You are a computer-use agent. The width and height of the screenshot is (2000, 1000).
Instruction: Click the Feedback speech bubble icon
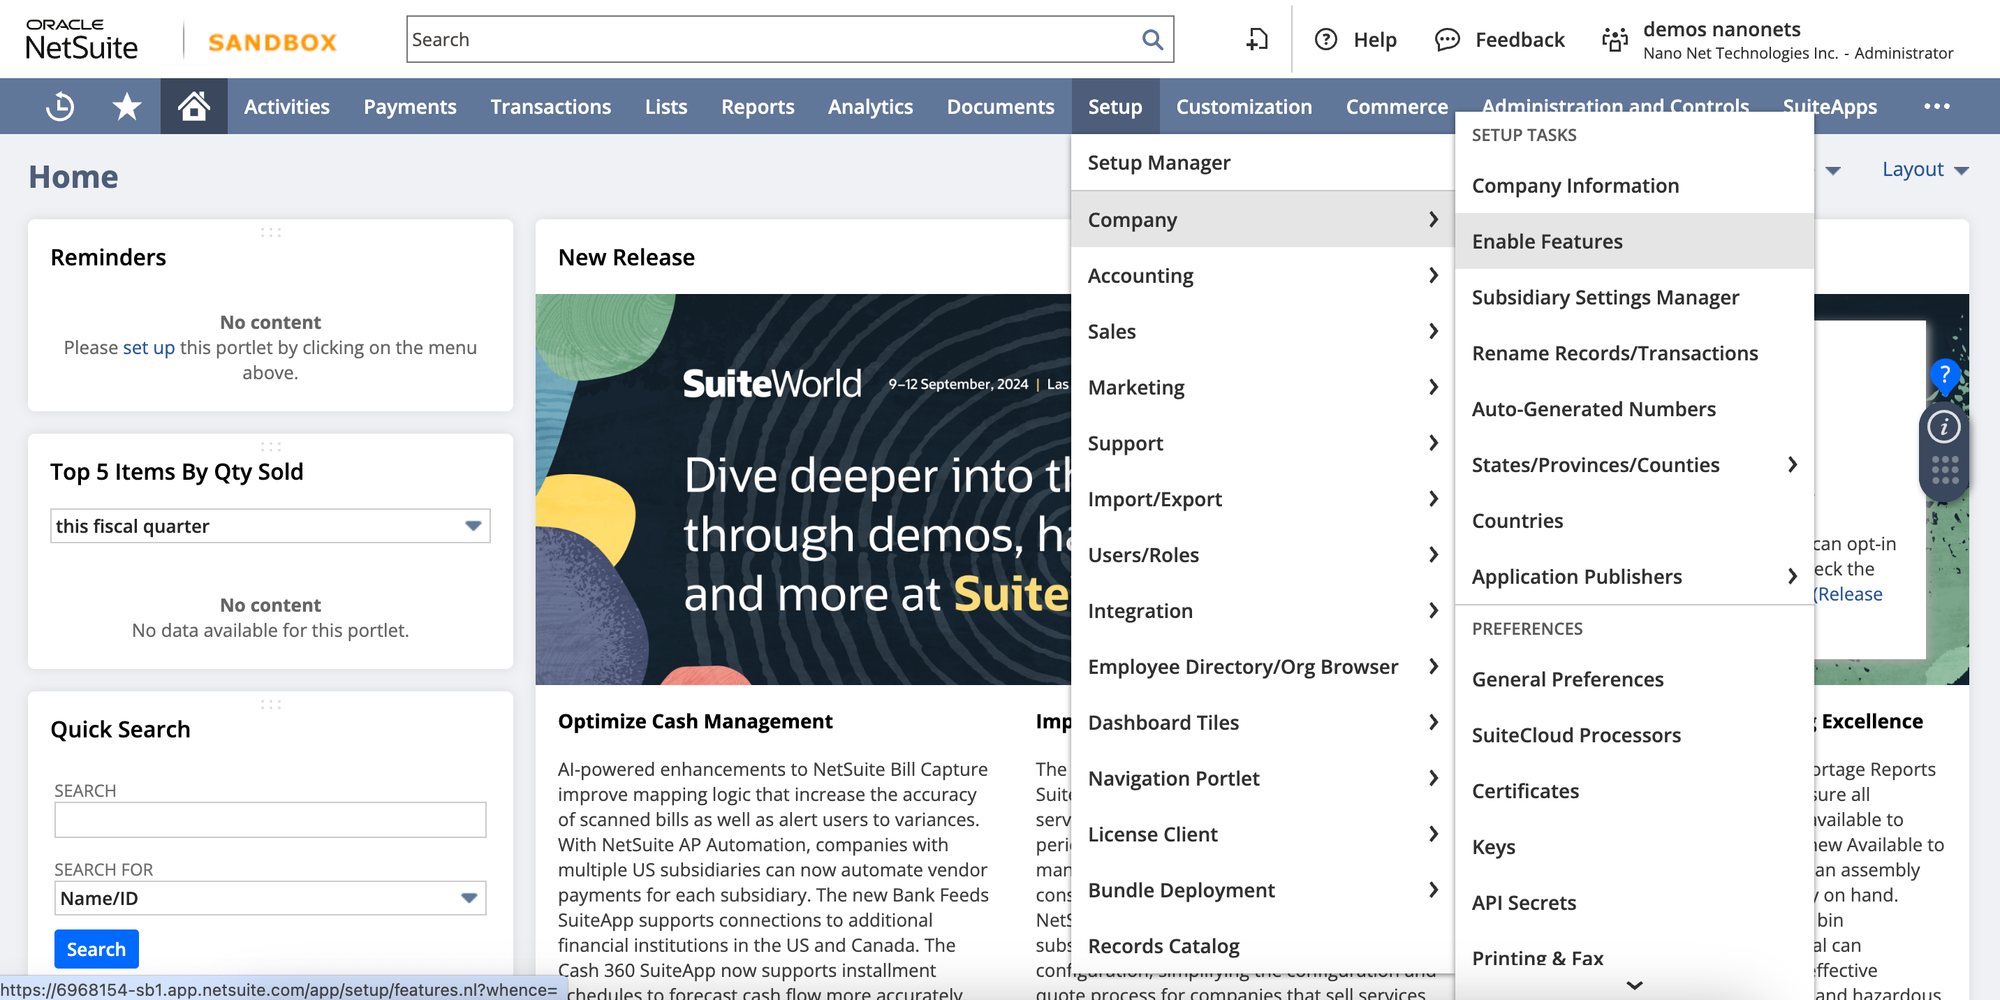pos(1447,40)
